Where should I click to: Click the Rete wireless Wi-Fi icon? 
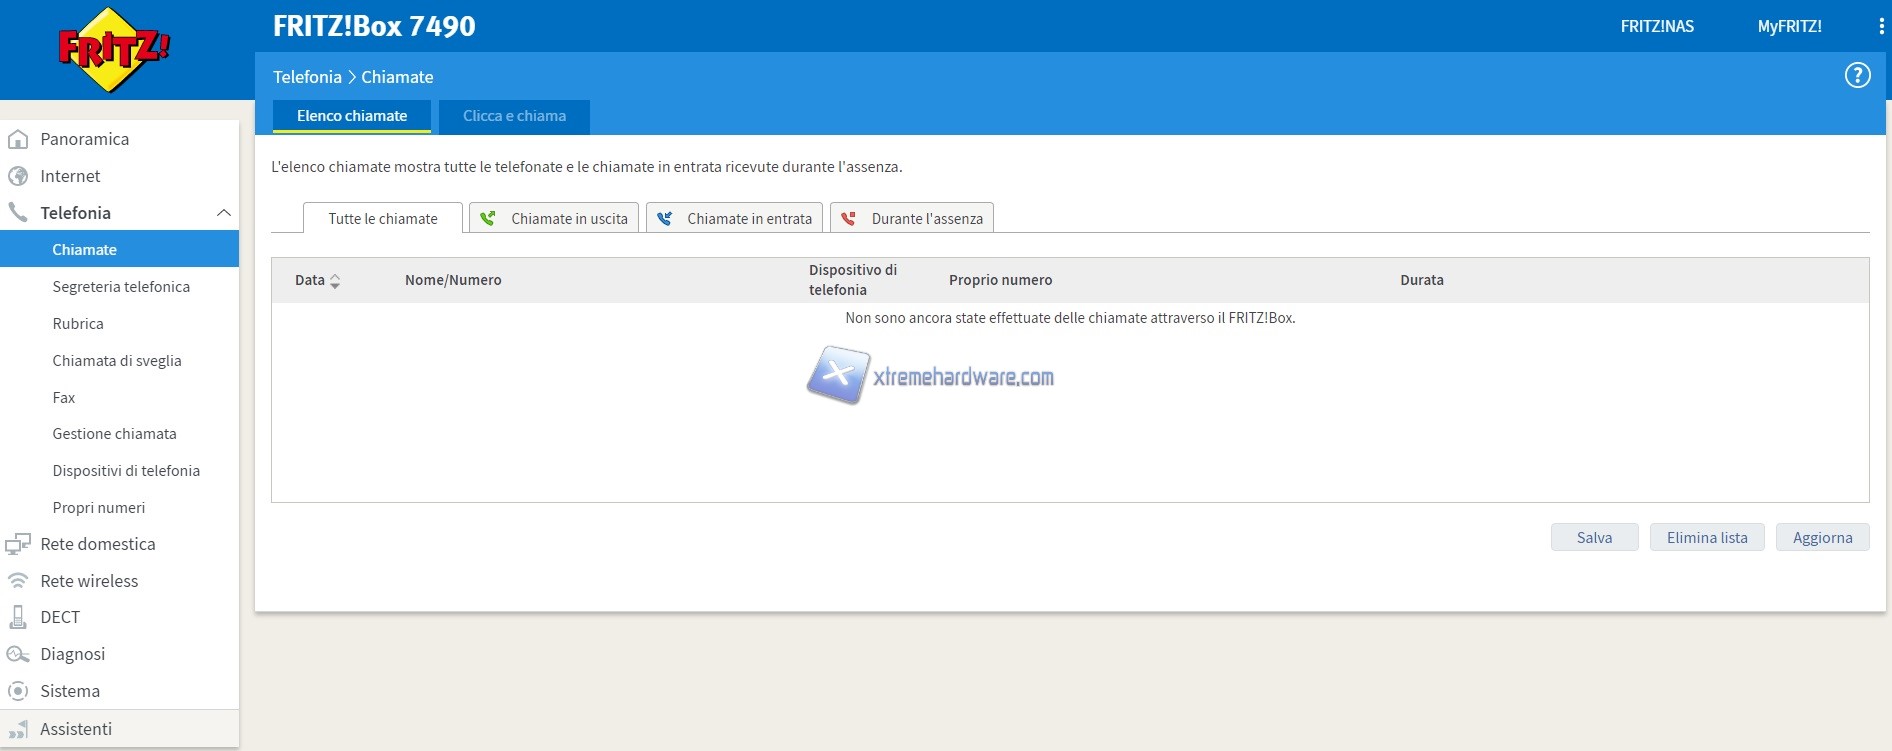coord(18,581)
